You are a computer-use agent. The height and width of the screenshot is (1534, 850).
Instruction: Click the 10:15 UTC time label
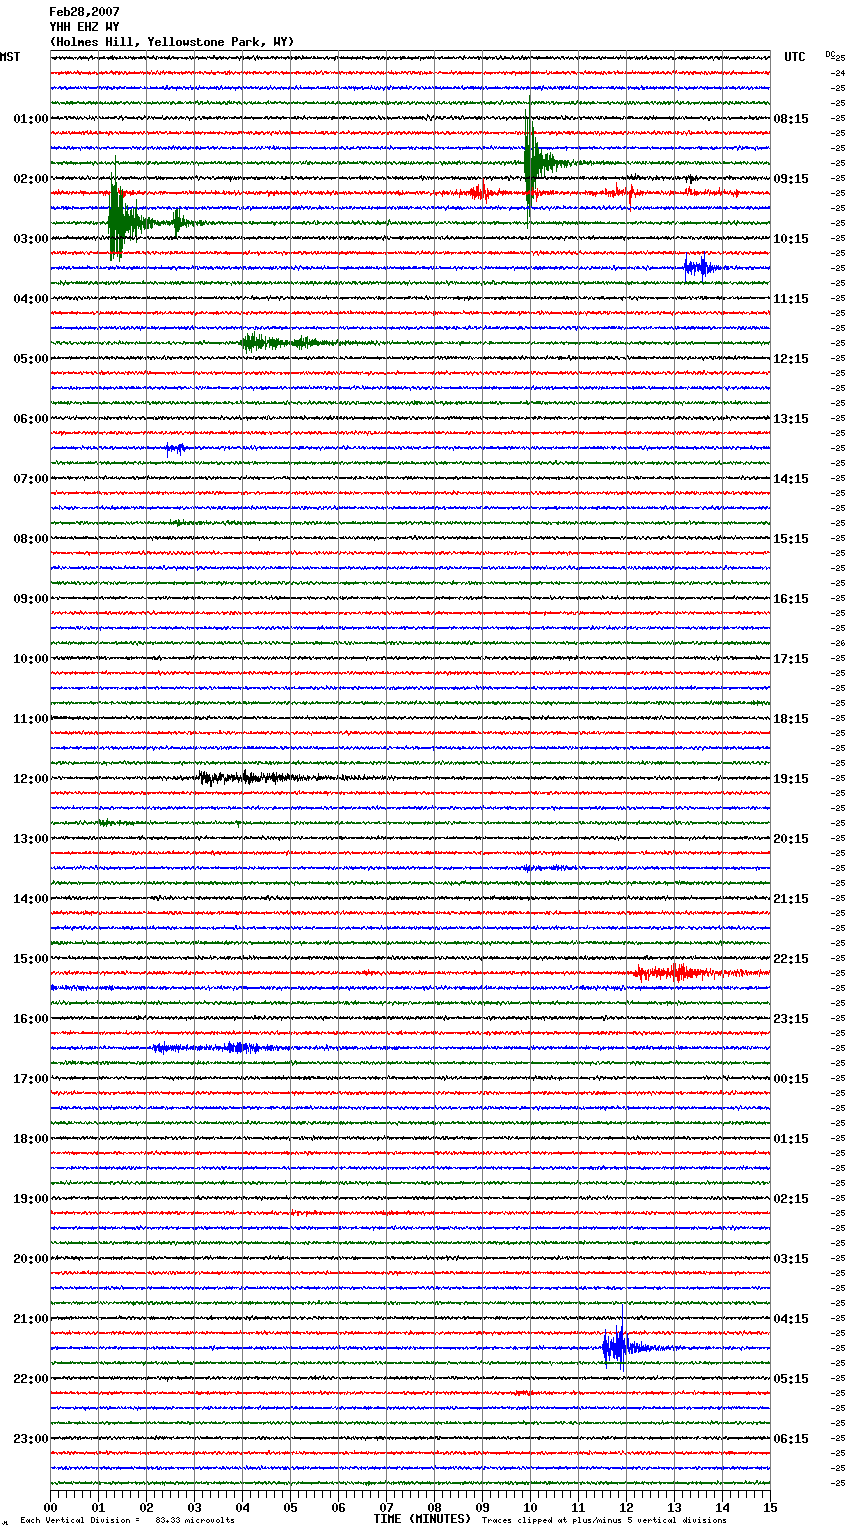[791, 239]
